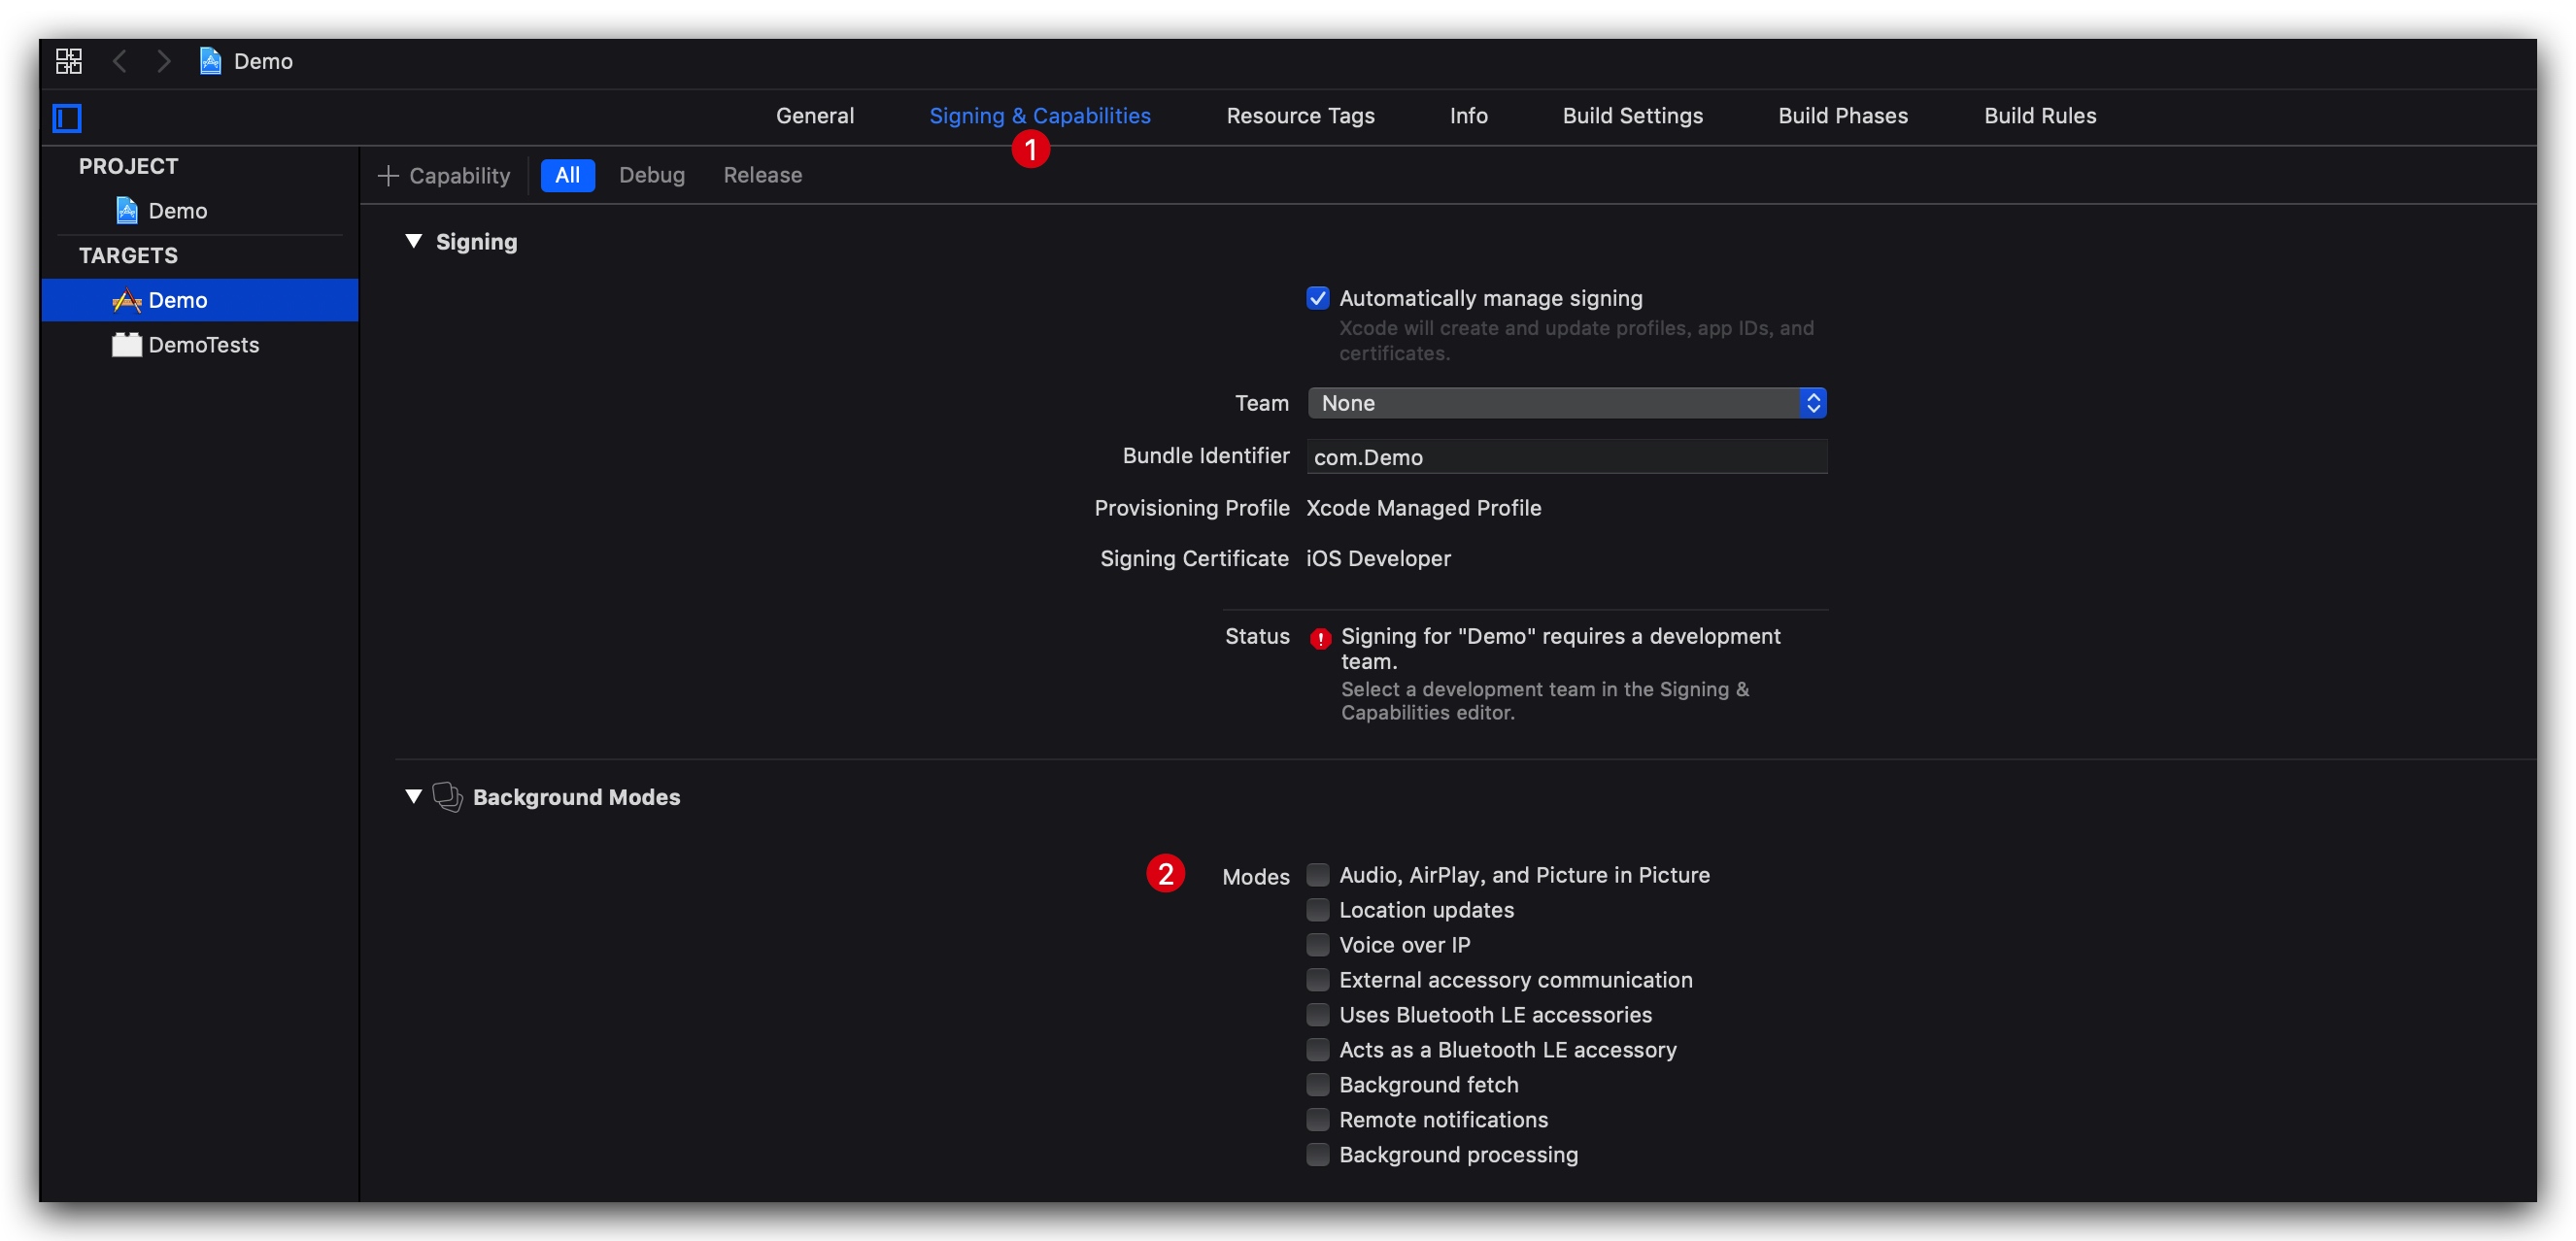Switch to the Build Settings tab
Screen dimensions: 2576x1241
click(x=1632, y=116)
